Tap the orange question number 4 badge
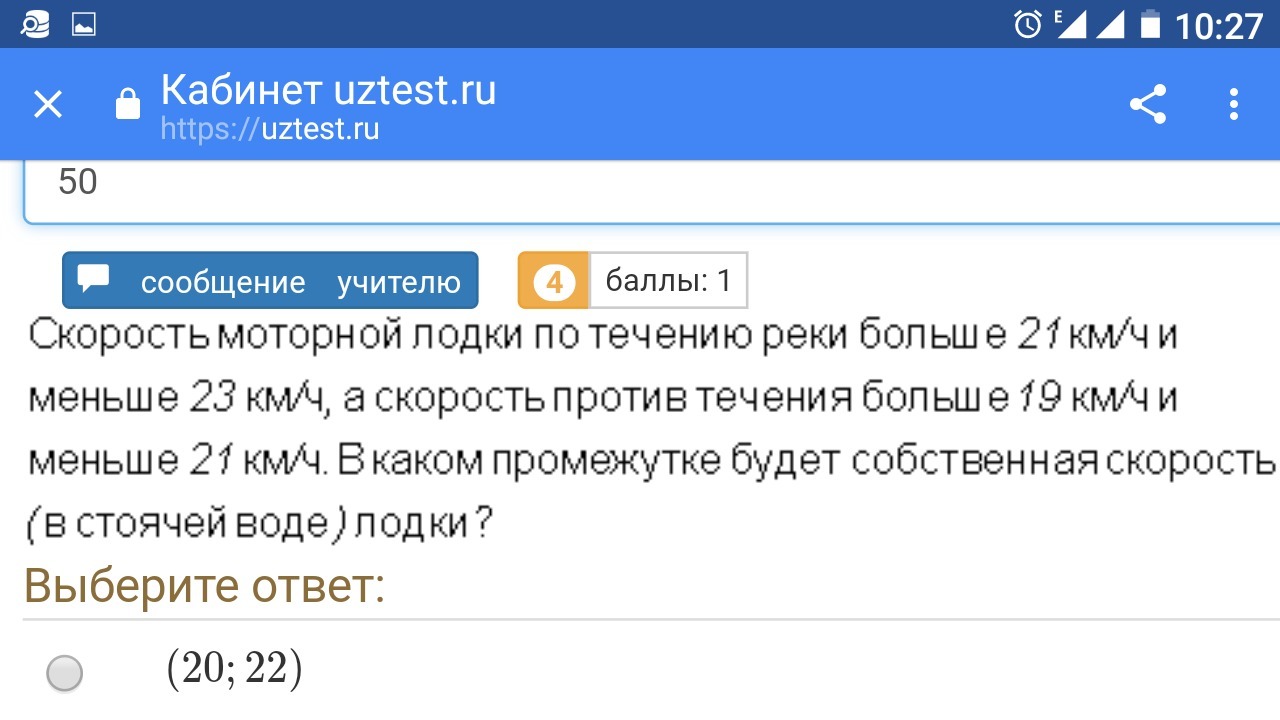Viewport: 1280px width, 720px height. [x=554, y=281]
